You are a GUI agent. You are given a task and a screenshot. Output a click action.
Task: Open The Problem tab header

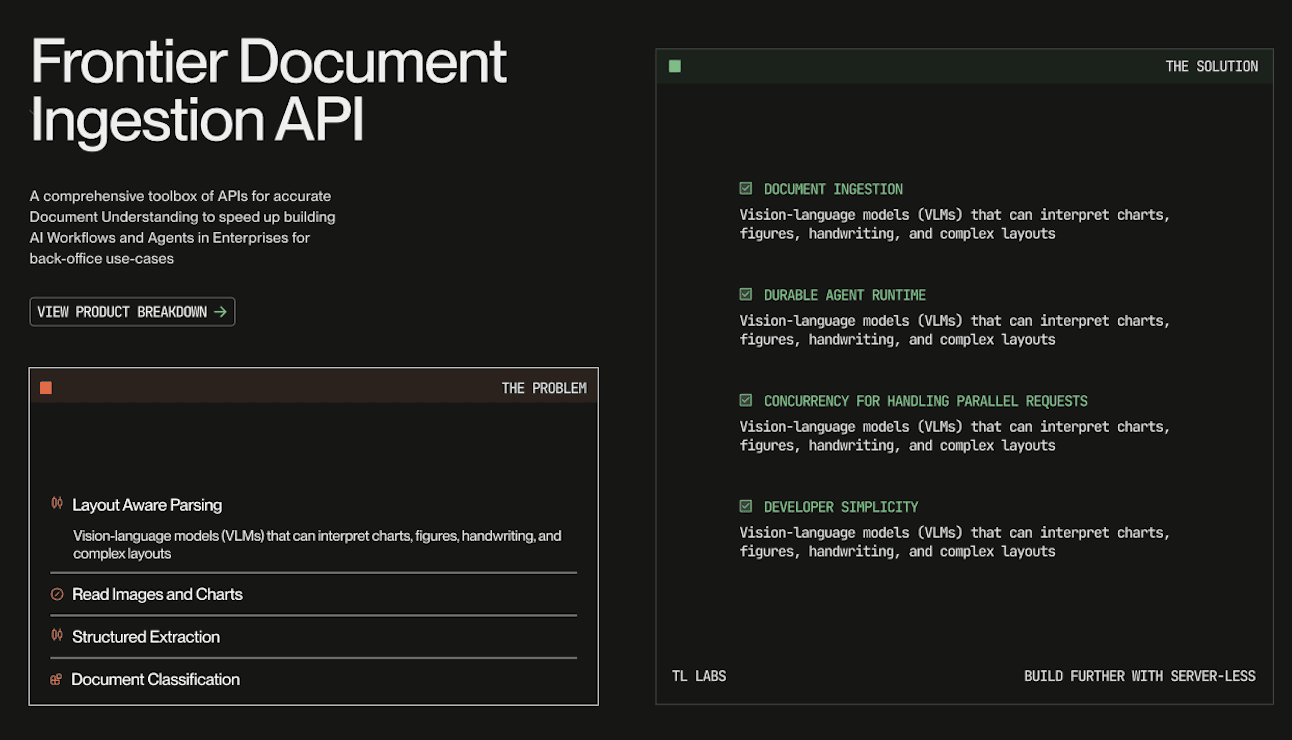pos(544,387)
